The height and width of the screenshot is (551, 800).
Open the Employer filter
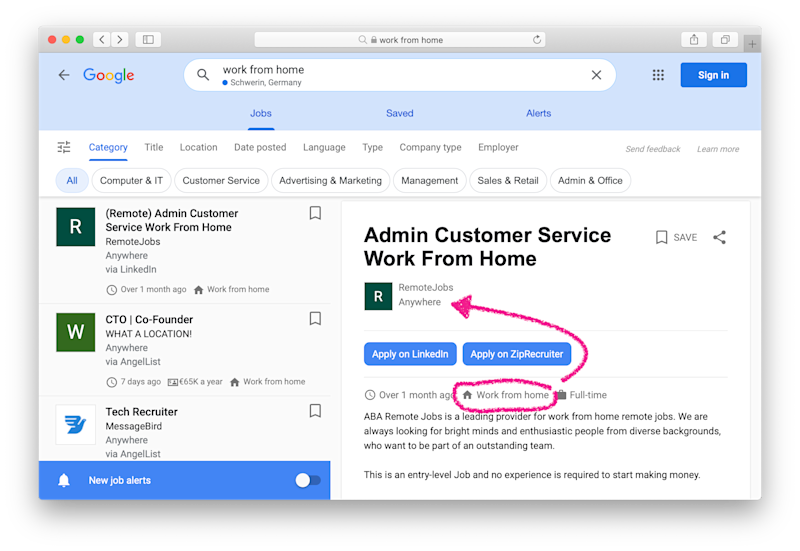point(498,147)
